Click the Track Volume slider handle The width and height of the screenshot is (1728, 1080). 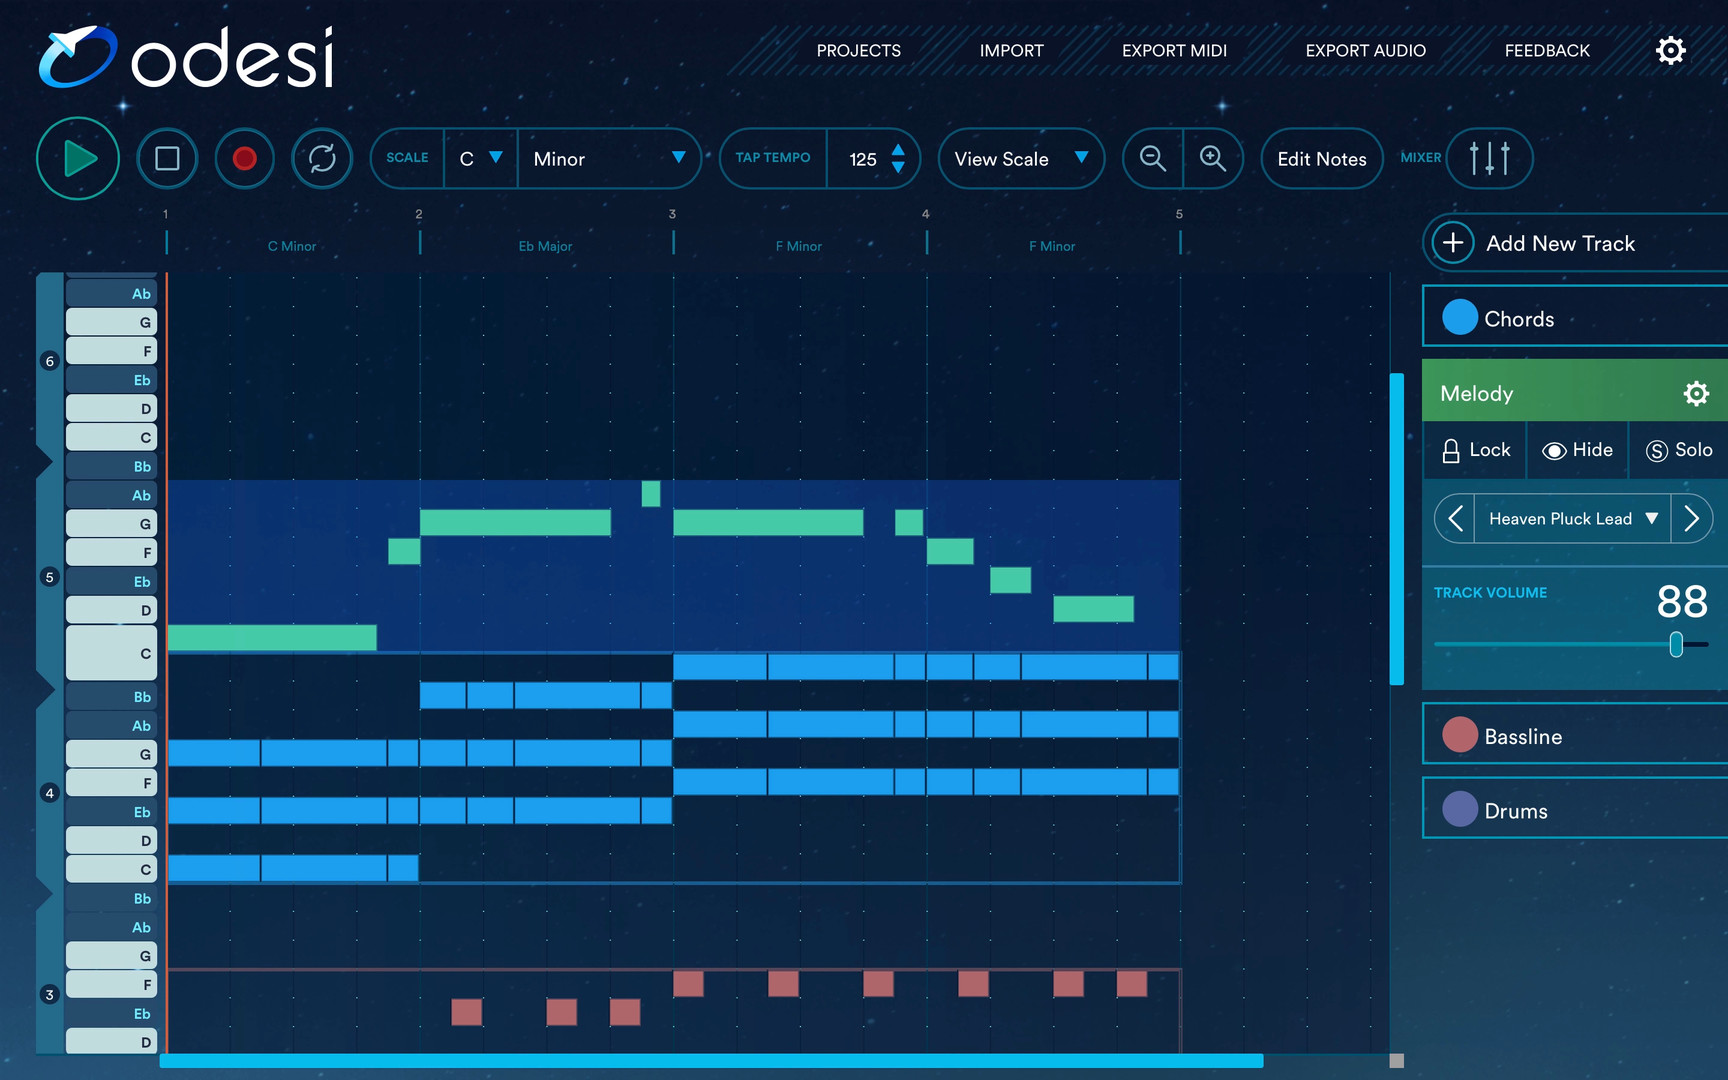pos(1676,645)
